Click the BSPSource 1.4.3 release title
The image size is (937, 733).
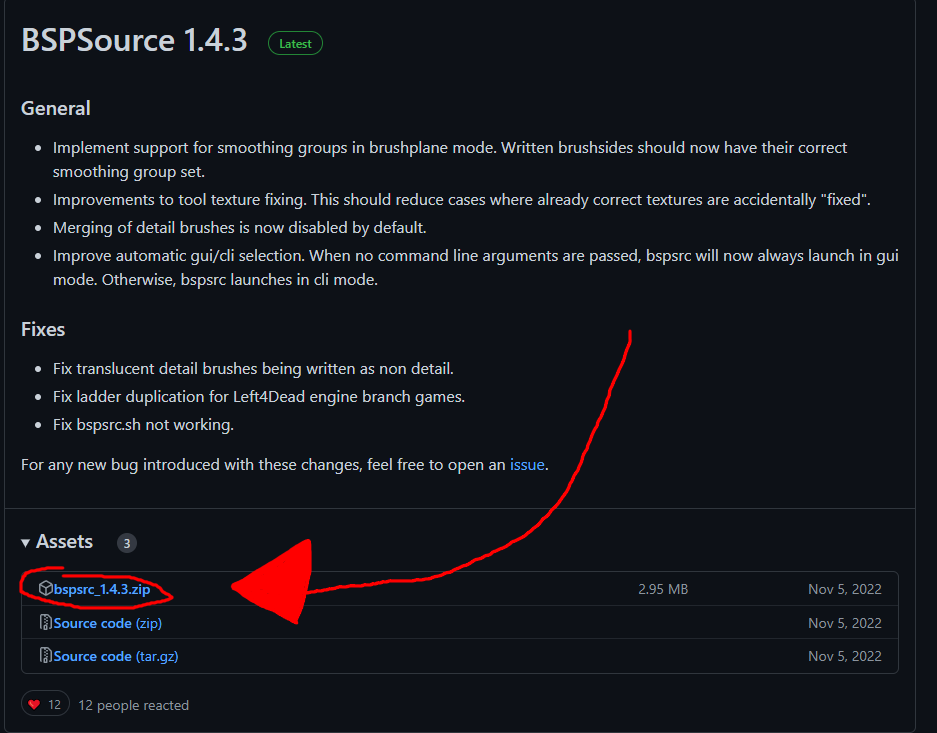(134, 40)
